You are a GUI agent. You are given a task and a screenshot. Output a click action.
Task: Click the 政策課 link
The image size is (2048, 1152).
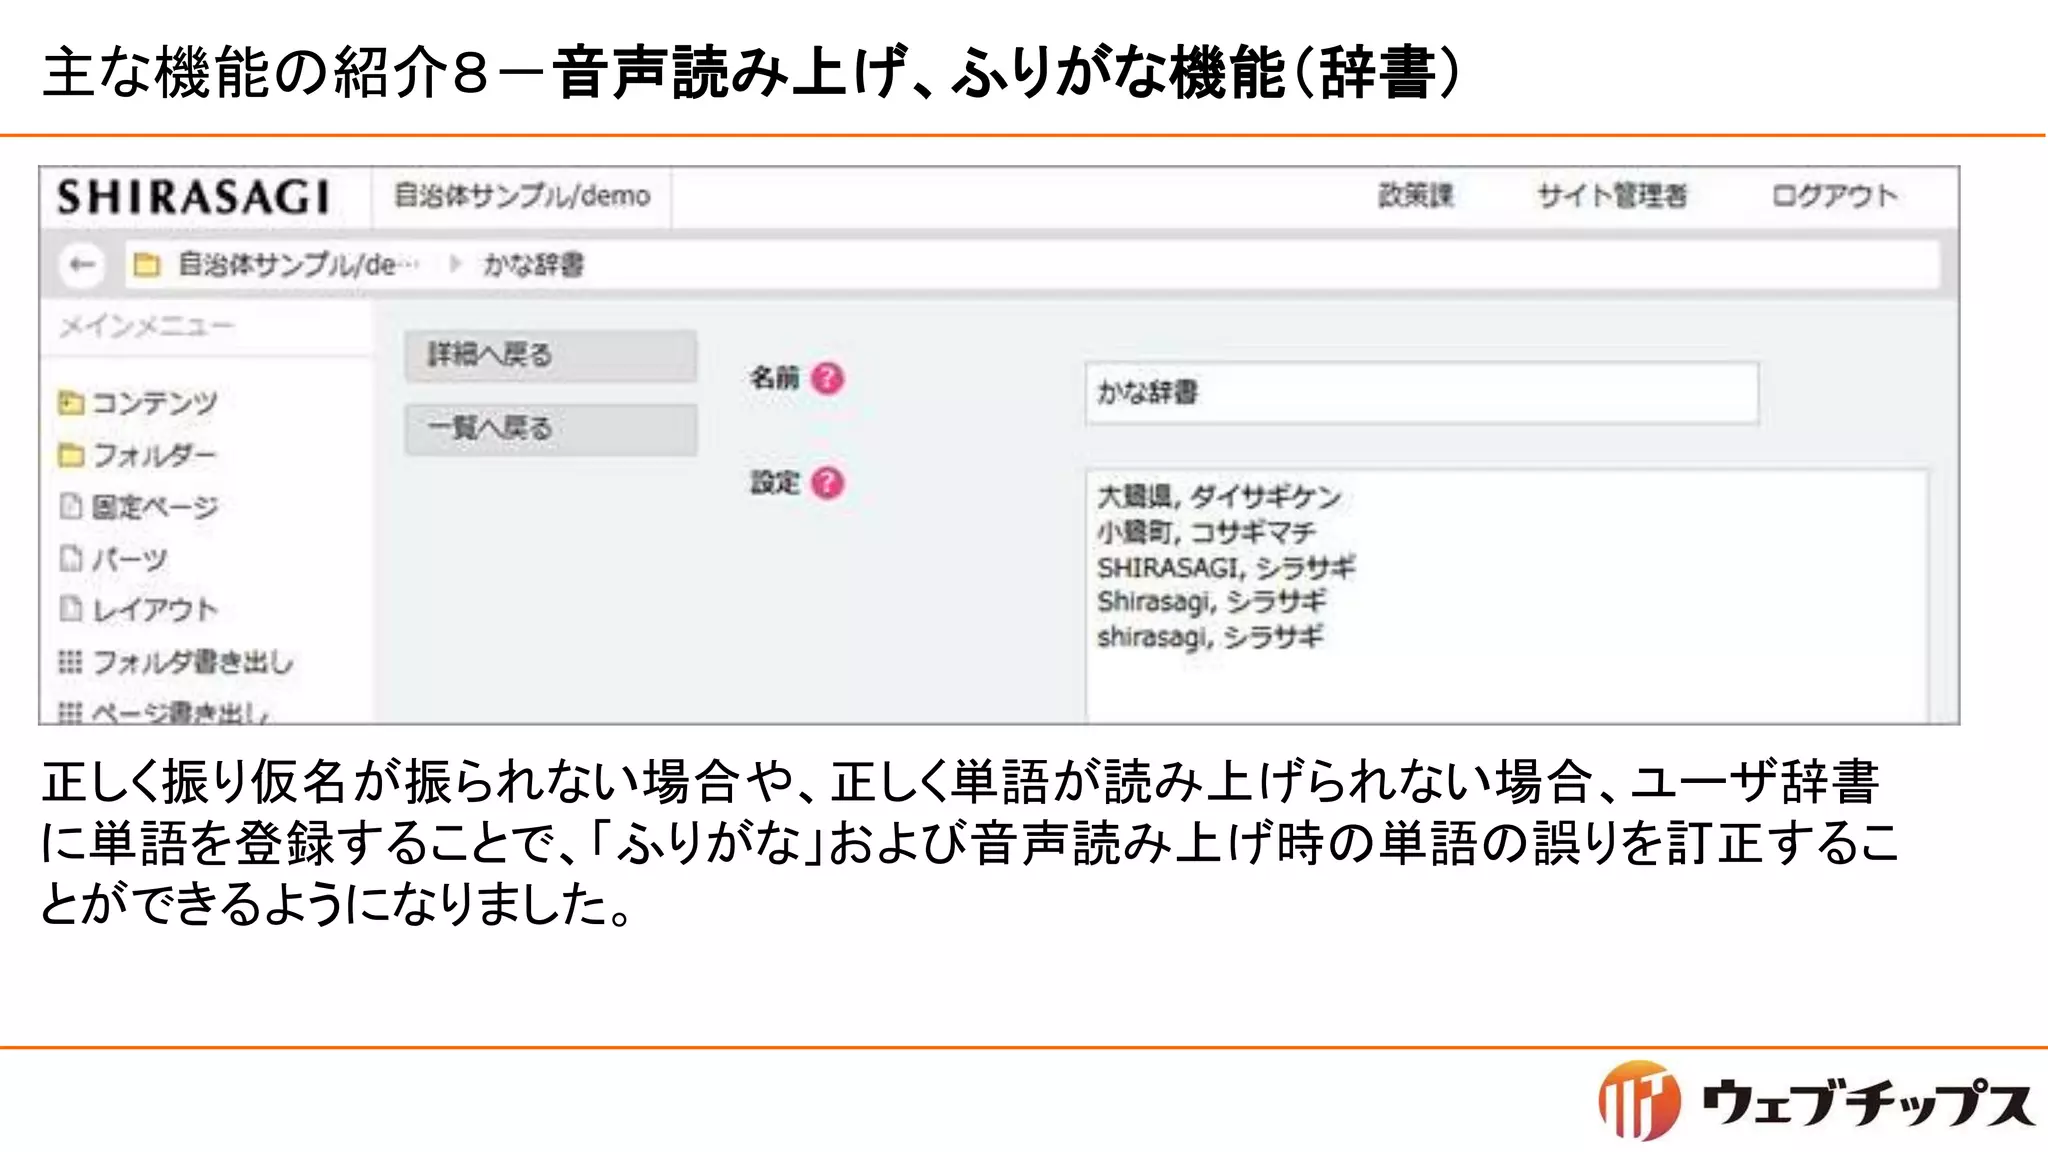tap(1415, 196)
